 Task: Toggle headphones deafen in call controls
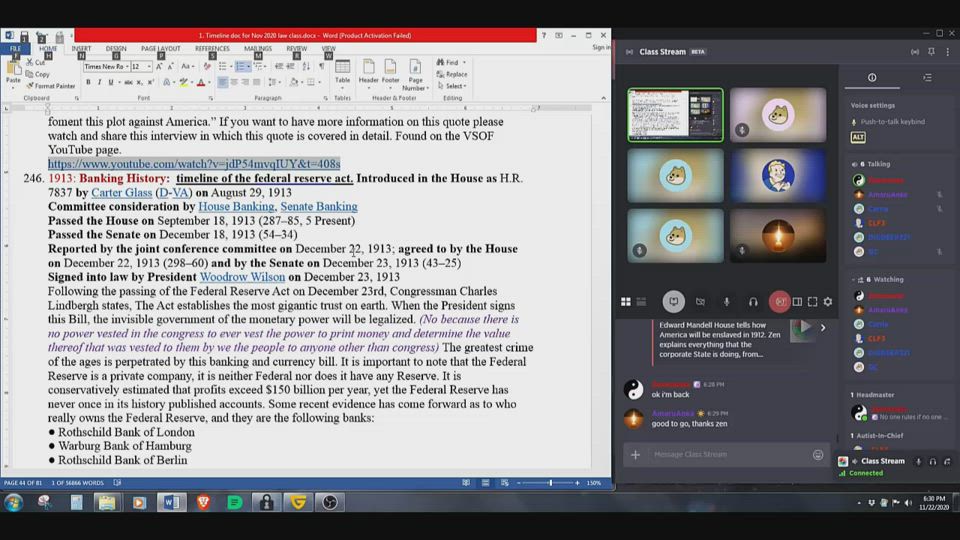(753, 301)
